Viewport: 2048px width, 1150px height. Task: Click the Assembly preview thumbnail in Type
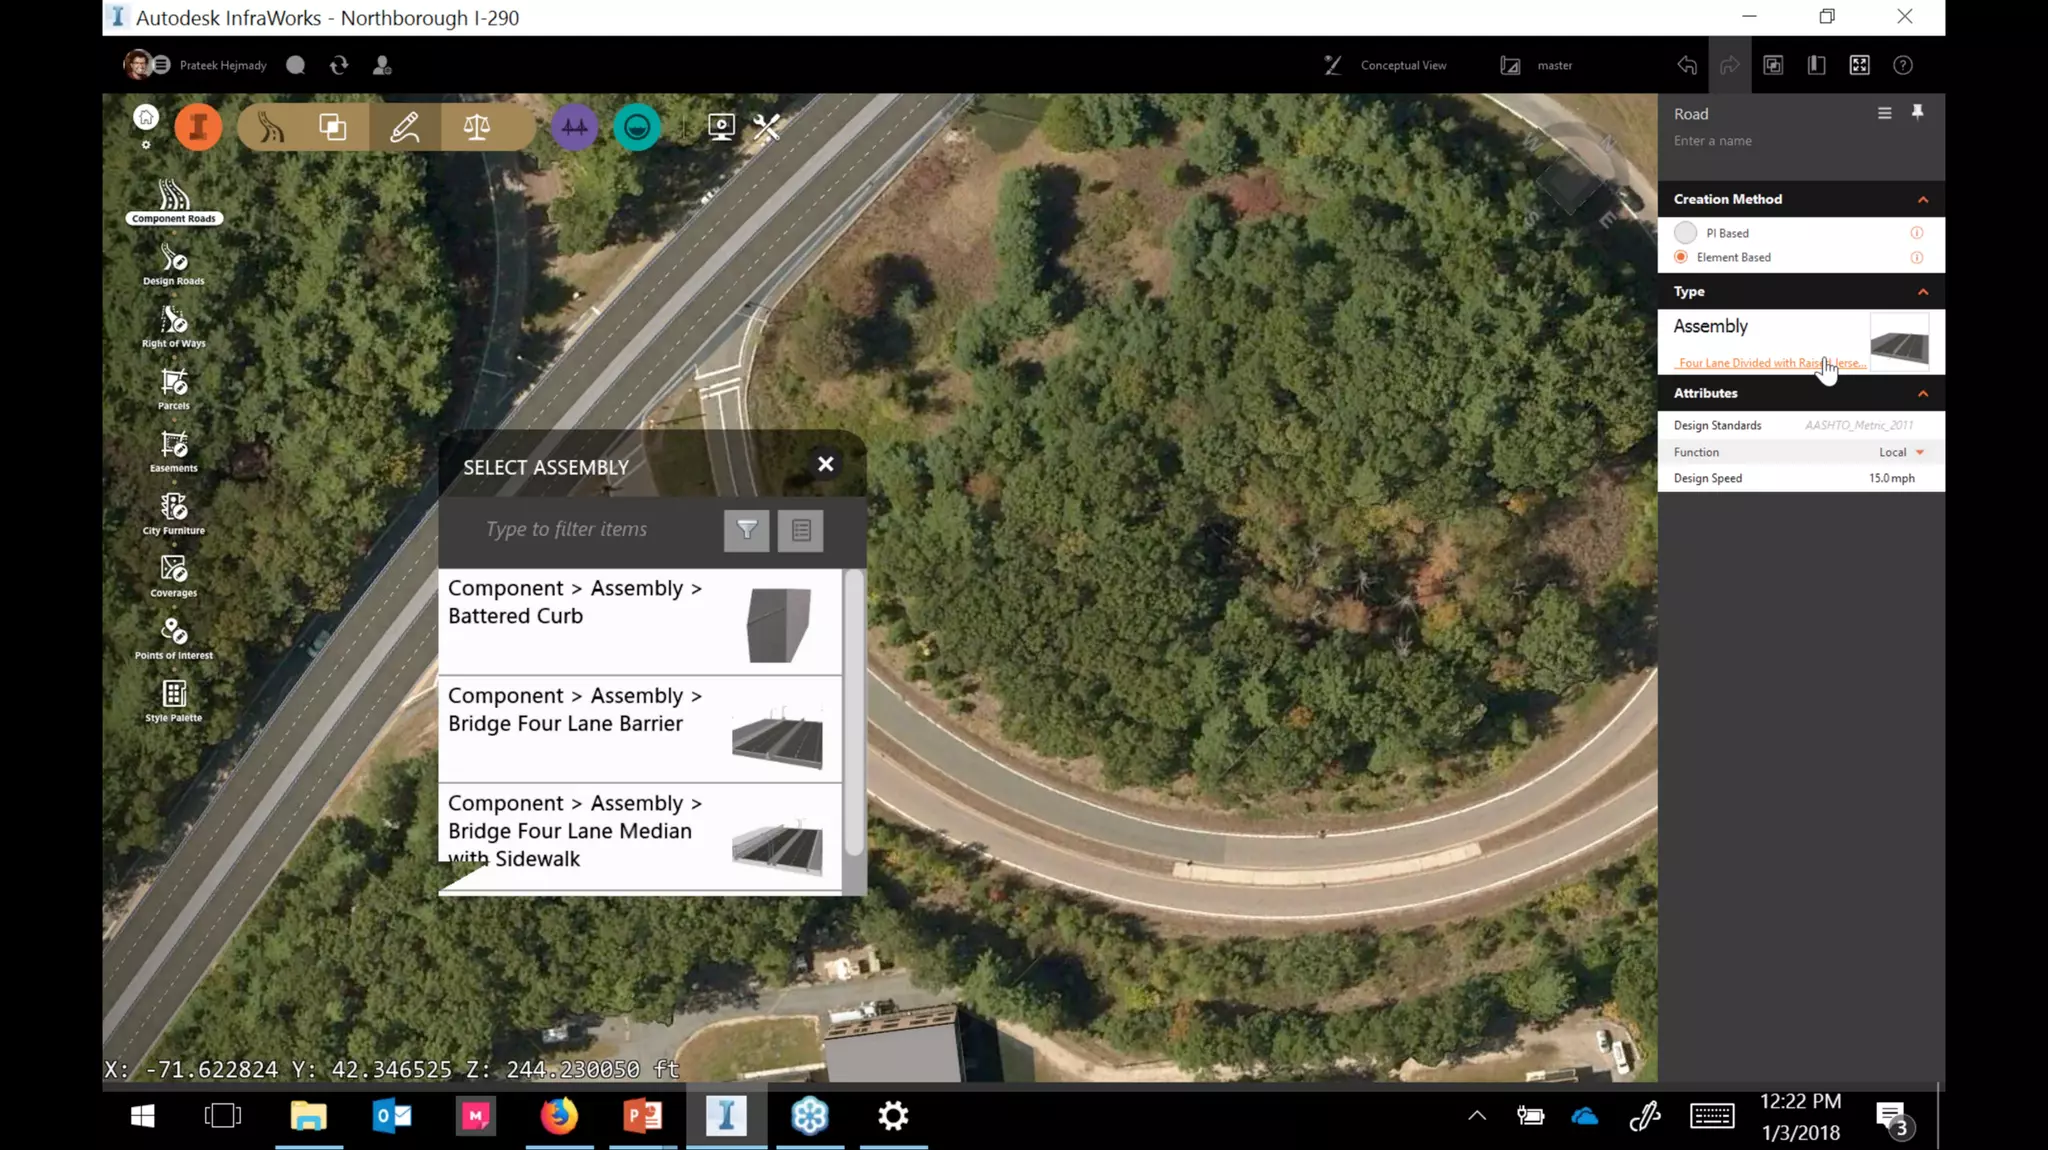pos(1899,342)
